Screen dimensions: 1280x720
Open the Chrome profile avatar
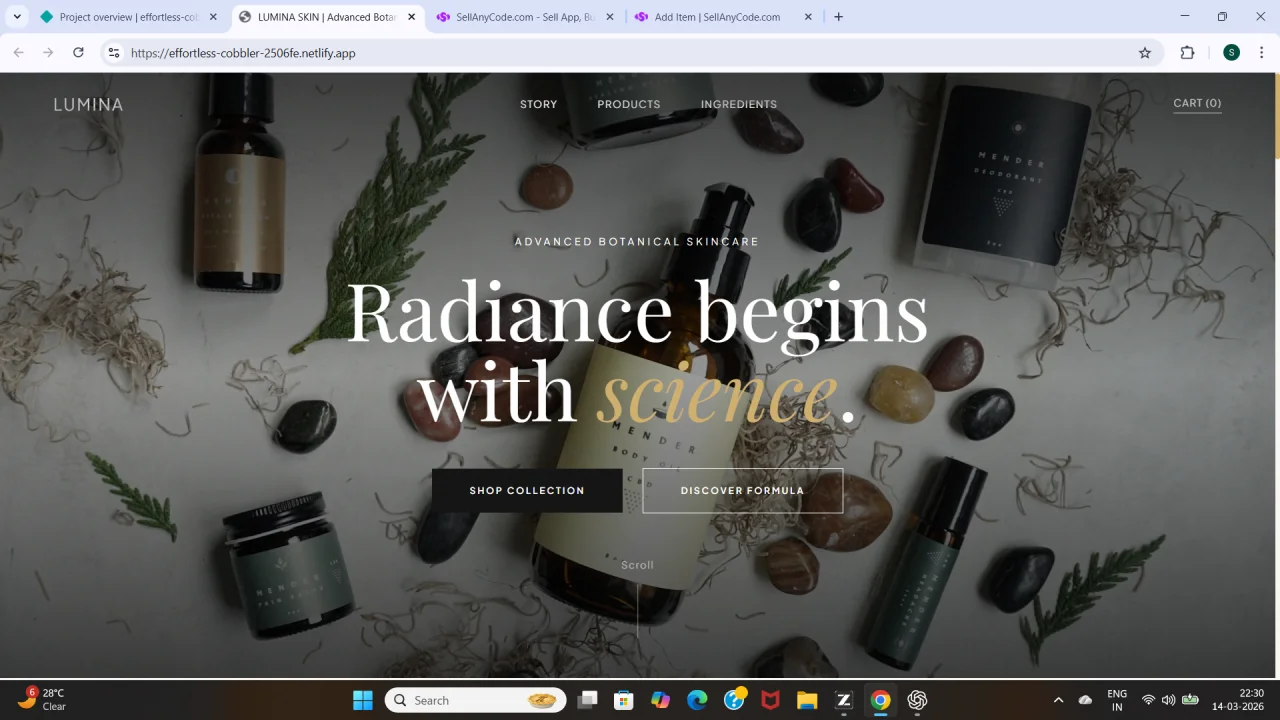point(1231,53)
